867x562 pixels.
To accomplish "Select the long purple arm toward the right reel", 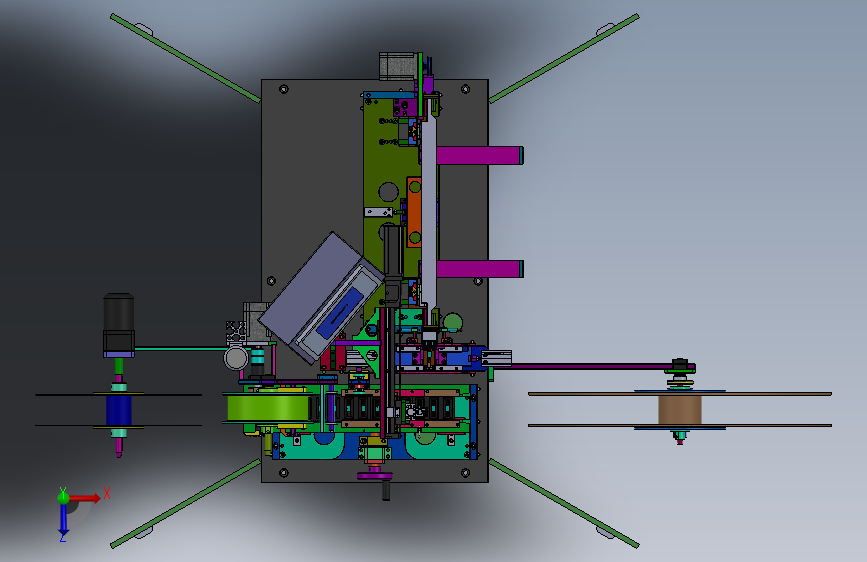I will pyautogui.click(x=592, y=366).
